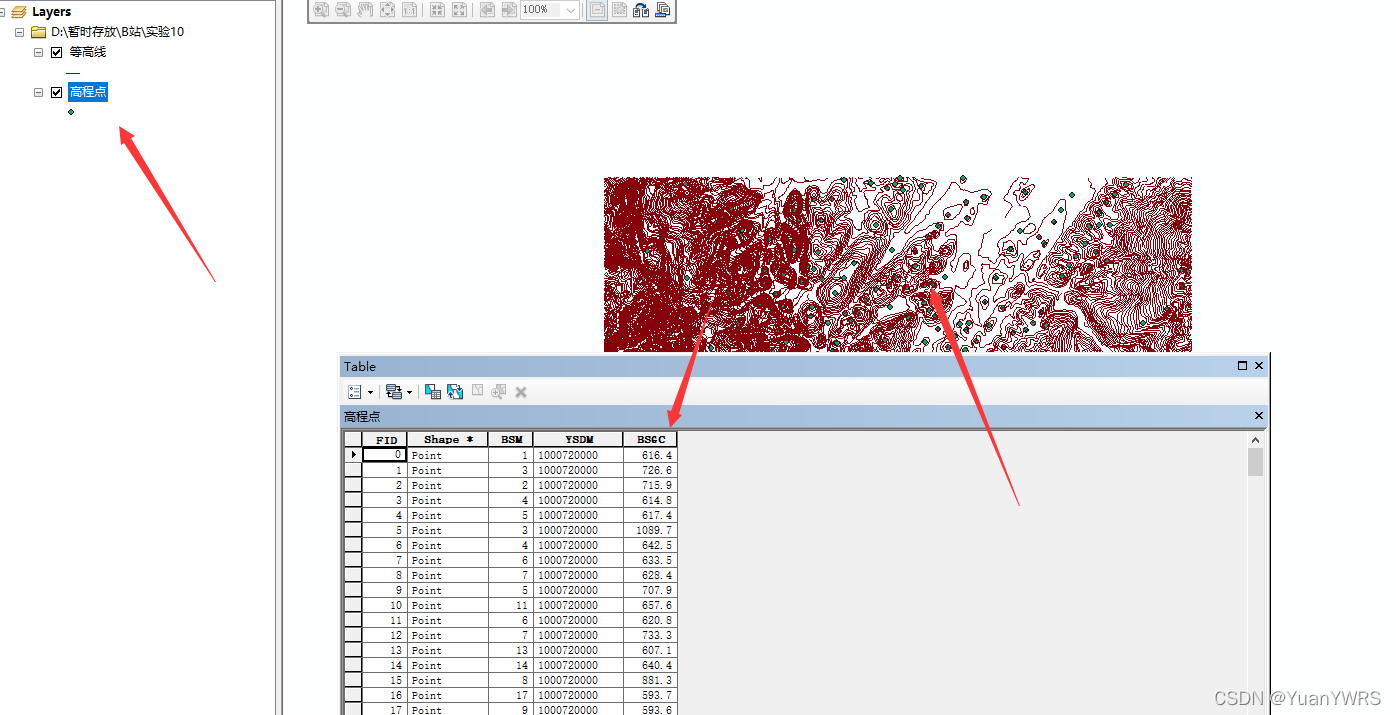Click the row selector for FID 10
Screen dimensions: 1396x715
(352, 605)
